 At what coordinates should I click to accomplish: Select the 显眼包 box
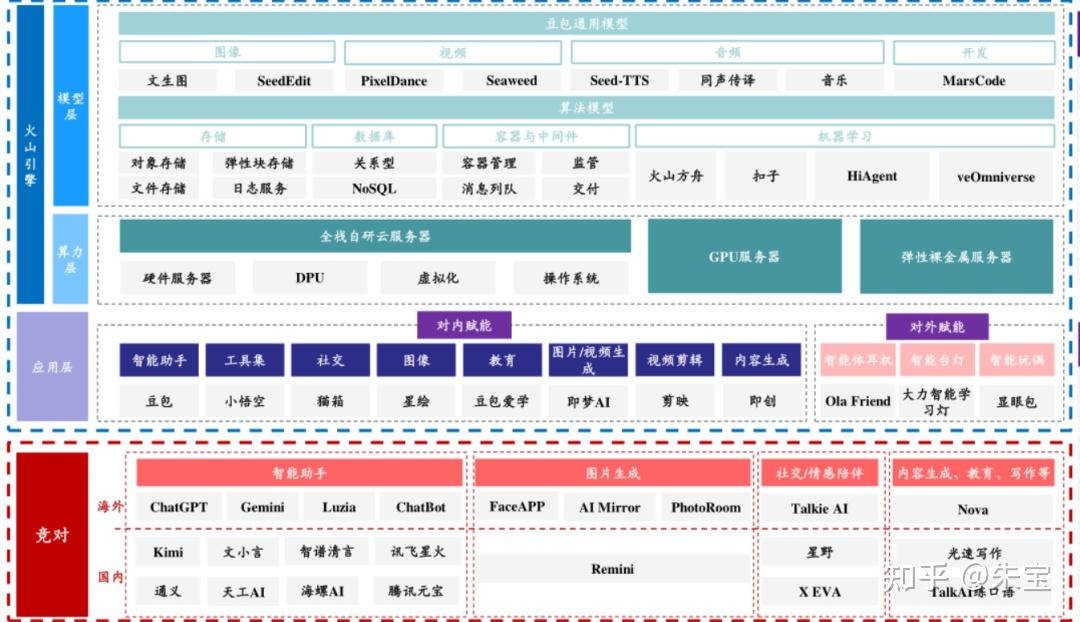tap(1017, 401)
